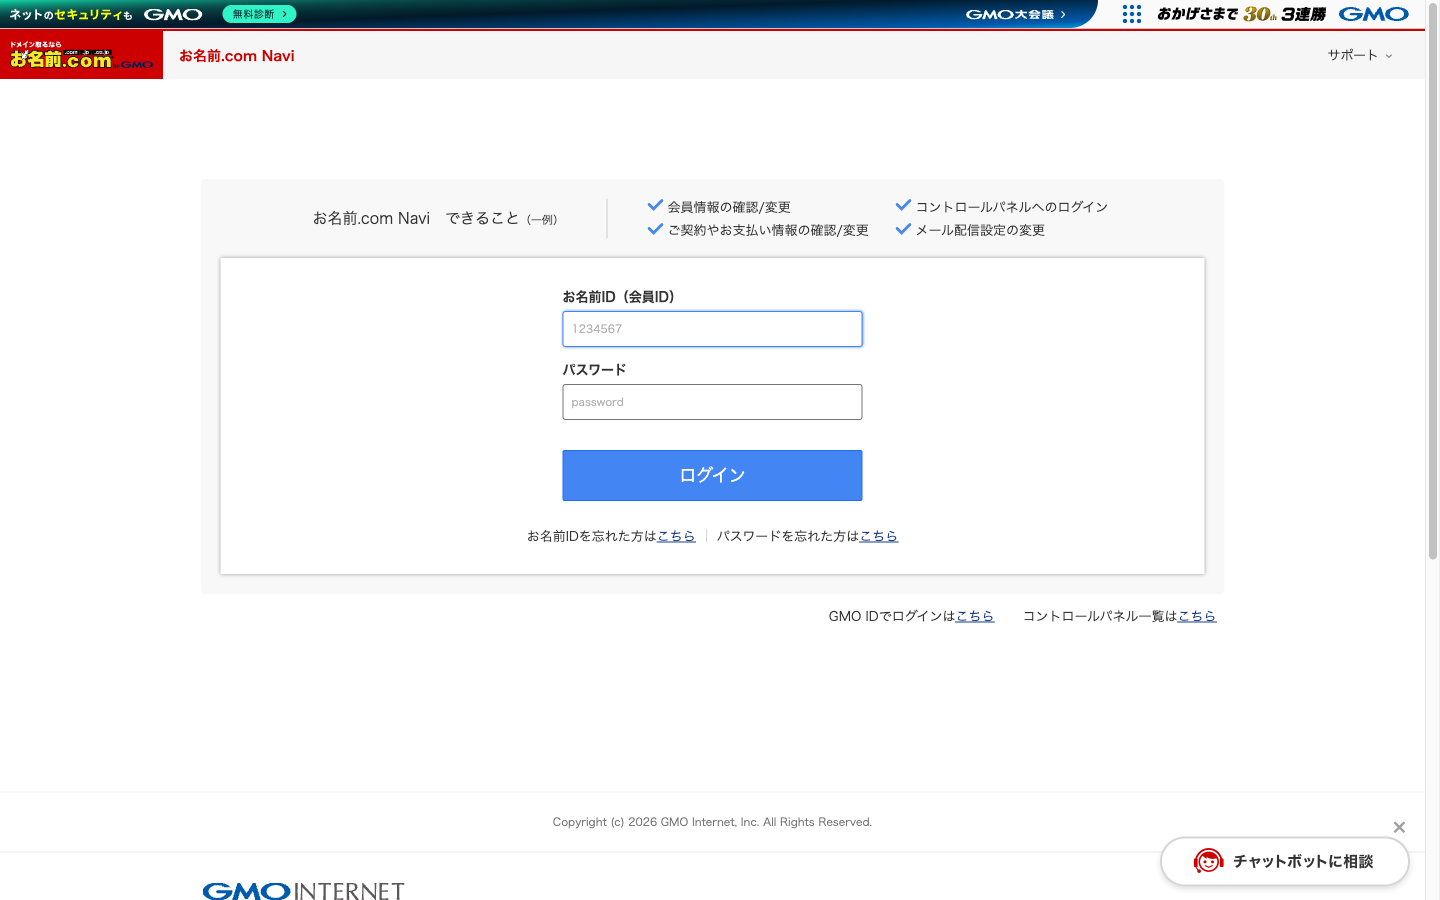Click the おかげさまで30th 3連勝 banner
The width and height of the screenshot is (1440, 900).
click(x=1241, y=14)
